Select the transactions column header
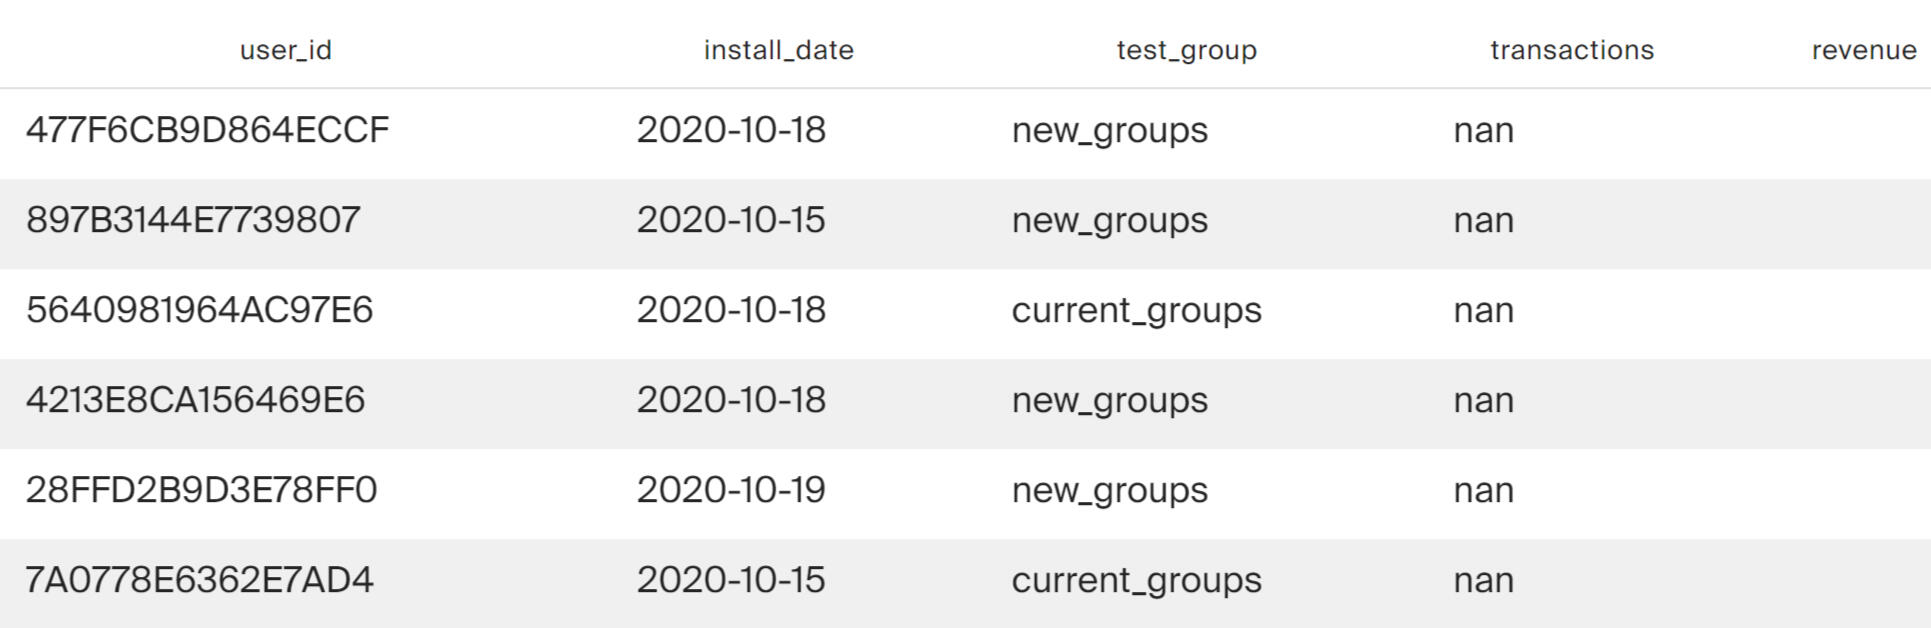The image size is (1931, 628). pos(1571,50)
